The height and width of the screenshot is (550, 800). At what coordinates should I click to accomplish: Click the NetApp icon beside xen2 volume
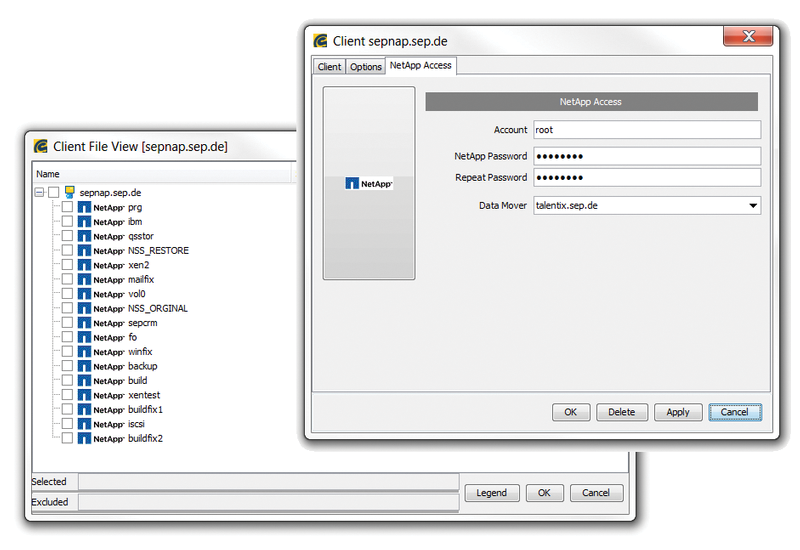(x=84, y=265)
